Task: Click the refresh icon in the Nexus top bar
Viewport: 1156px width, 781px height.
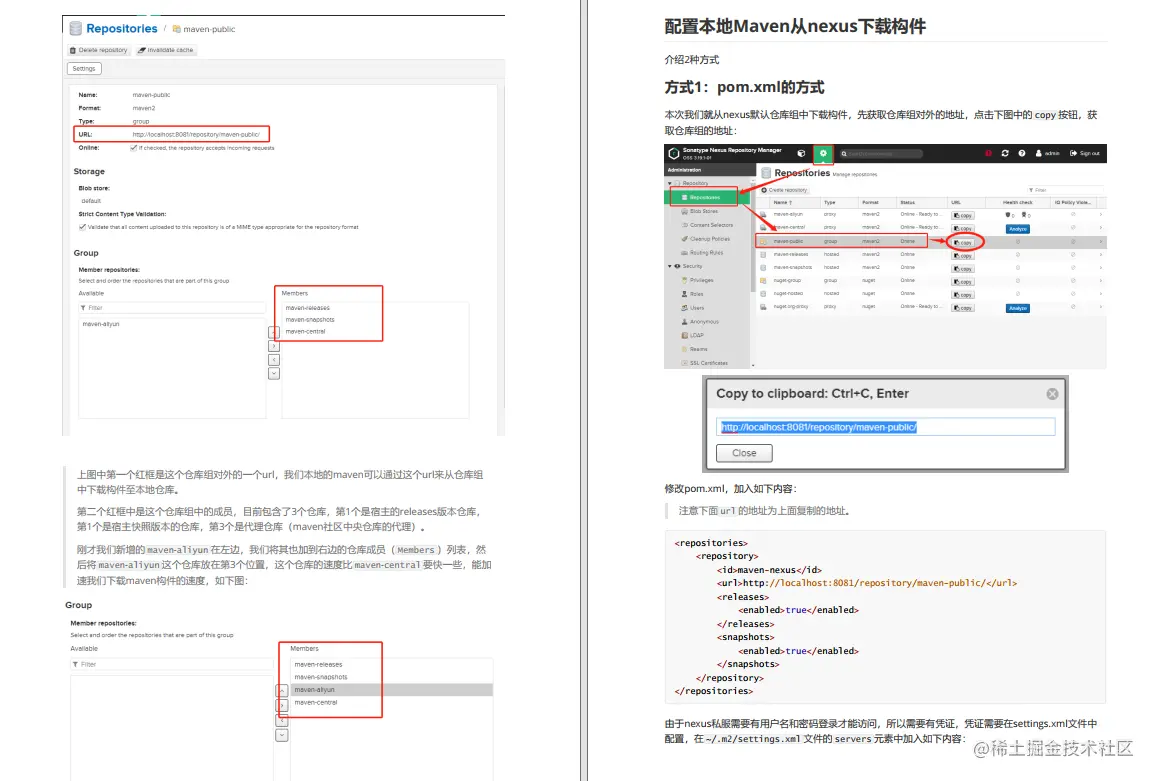Action: pyautogui.click(x=1004, y=153)
